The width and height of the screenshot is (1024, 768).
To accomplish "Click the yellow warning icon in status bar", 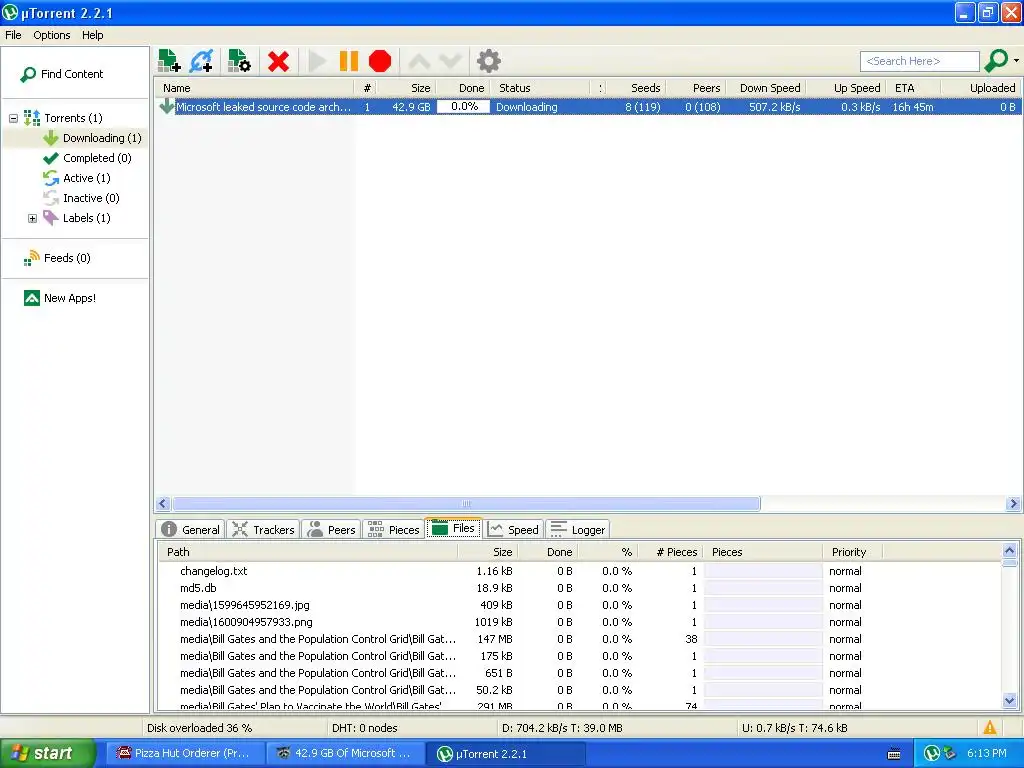I will (990, 728).
